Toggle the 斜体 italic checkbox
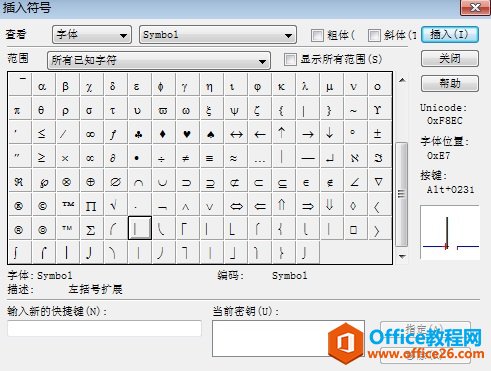The height and width of the screenshot is (371, 491). [374, 35]
